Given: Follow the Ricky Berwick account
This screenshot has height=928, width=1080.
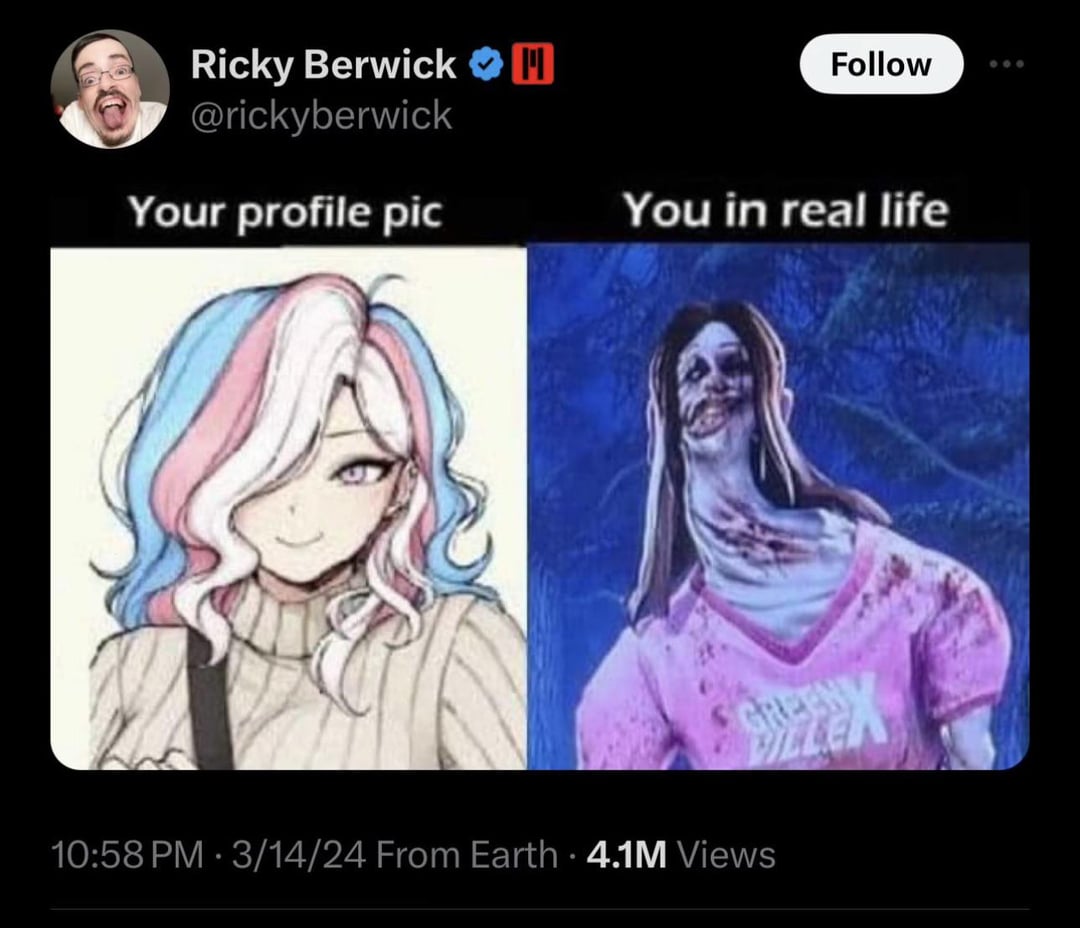Looking at the screenshot, I should (881, 64).
